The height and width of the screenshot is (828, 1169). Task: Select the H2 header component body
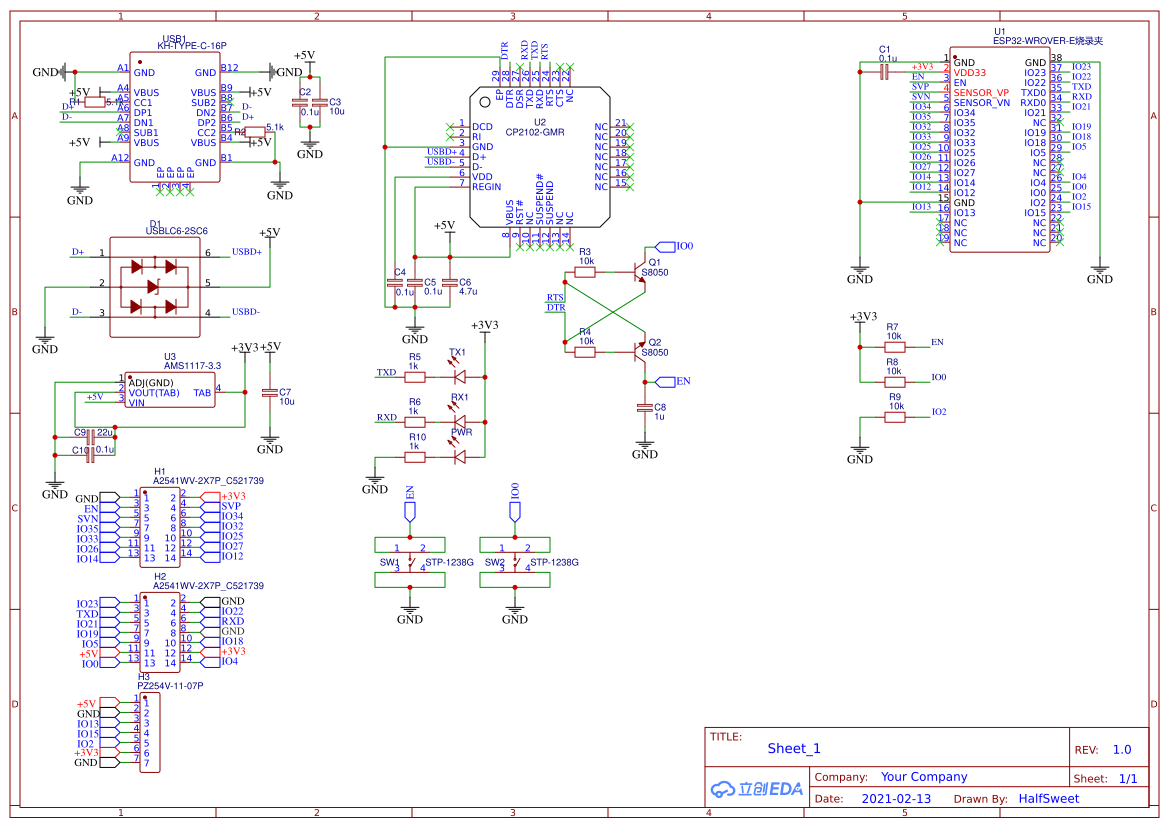pos(160,633)
